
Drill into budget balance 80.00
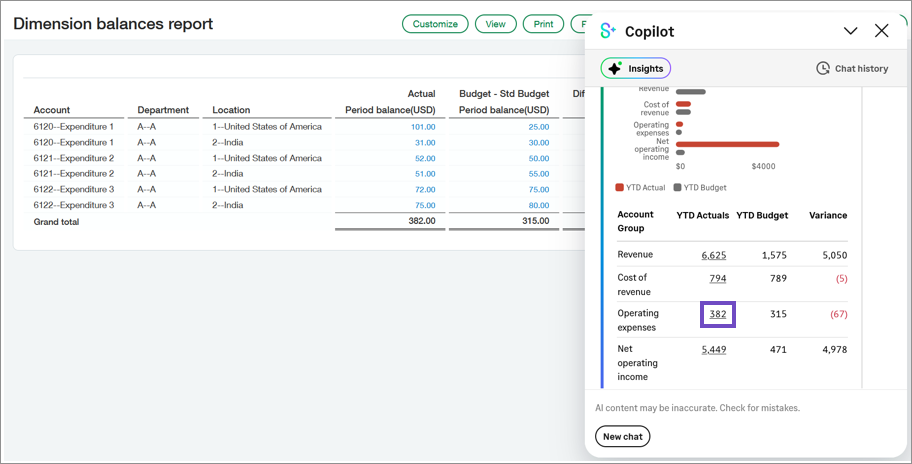538,205
